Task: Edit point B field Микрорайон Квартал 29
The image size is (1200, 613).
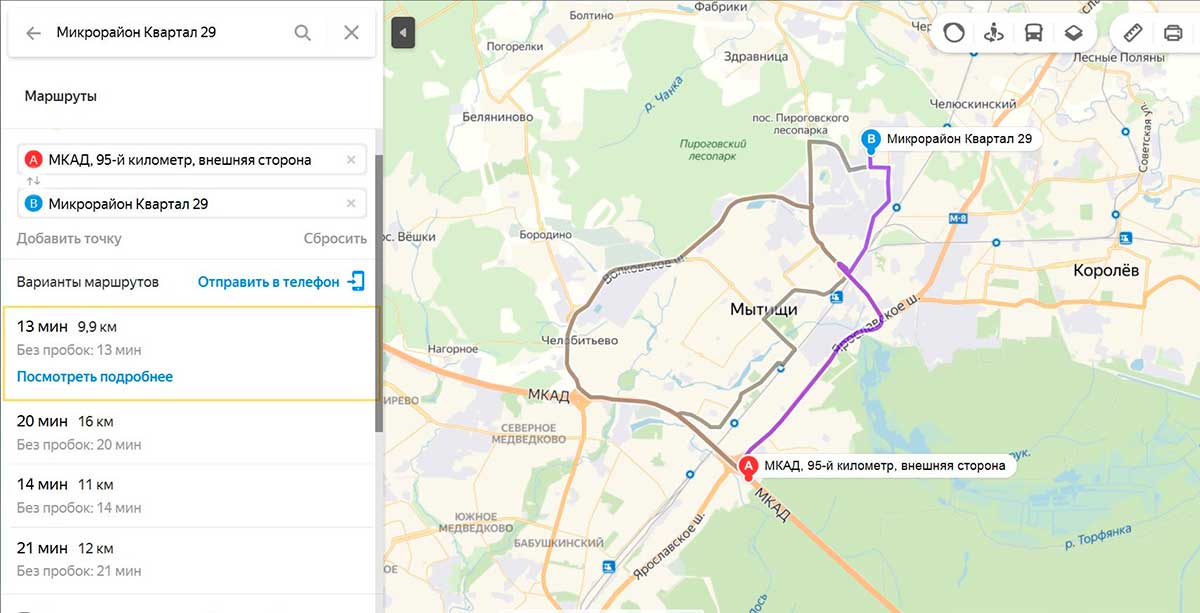Action: (192, 204)
